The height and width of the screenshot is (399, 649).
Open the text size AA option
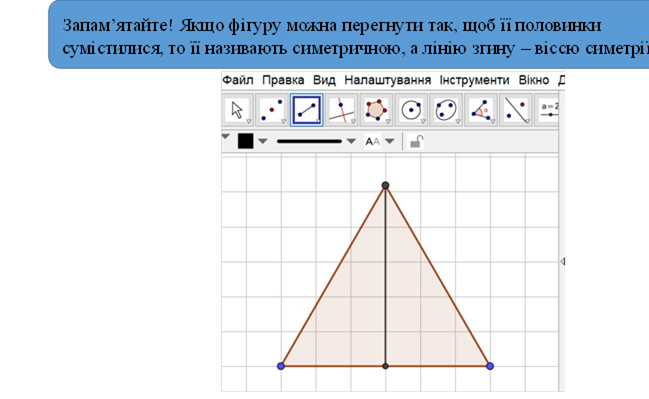(x=372, y=142)
